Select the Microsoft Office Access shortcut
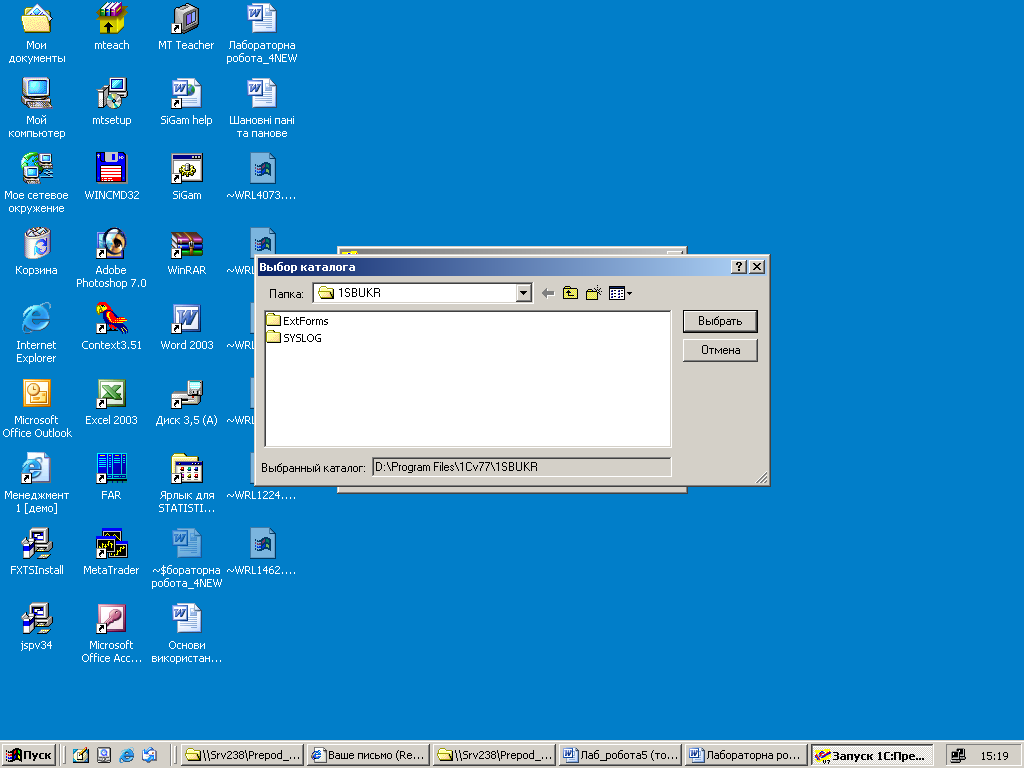This screenshot has height=768, width=1024. pyautogui.click(x=111, y=633)
